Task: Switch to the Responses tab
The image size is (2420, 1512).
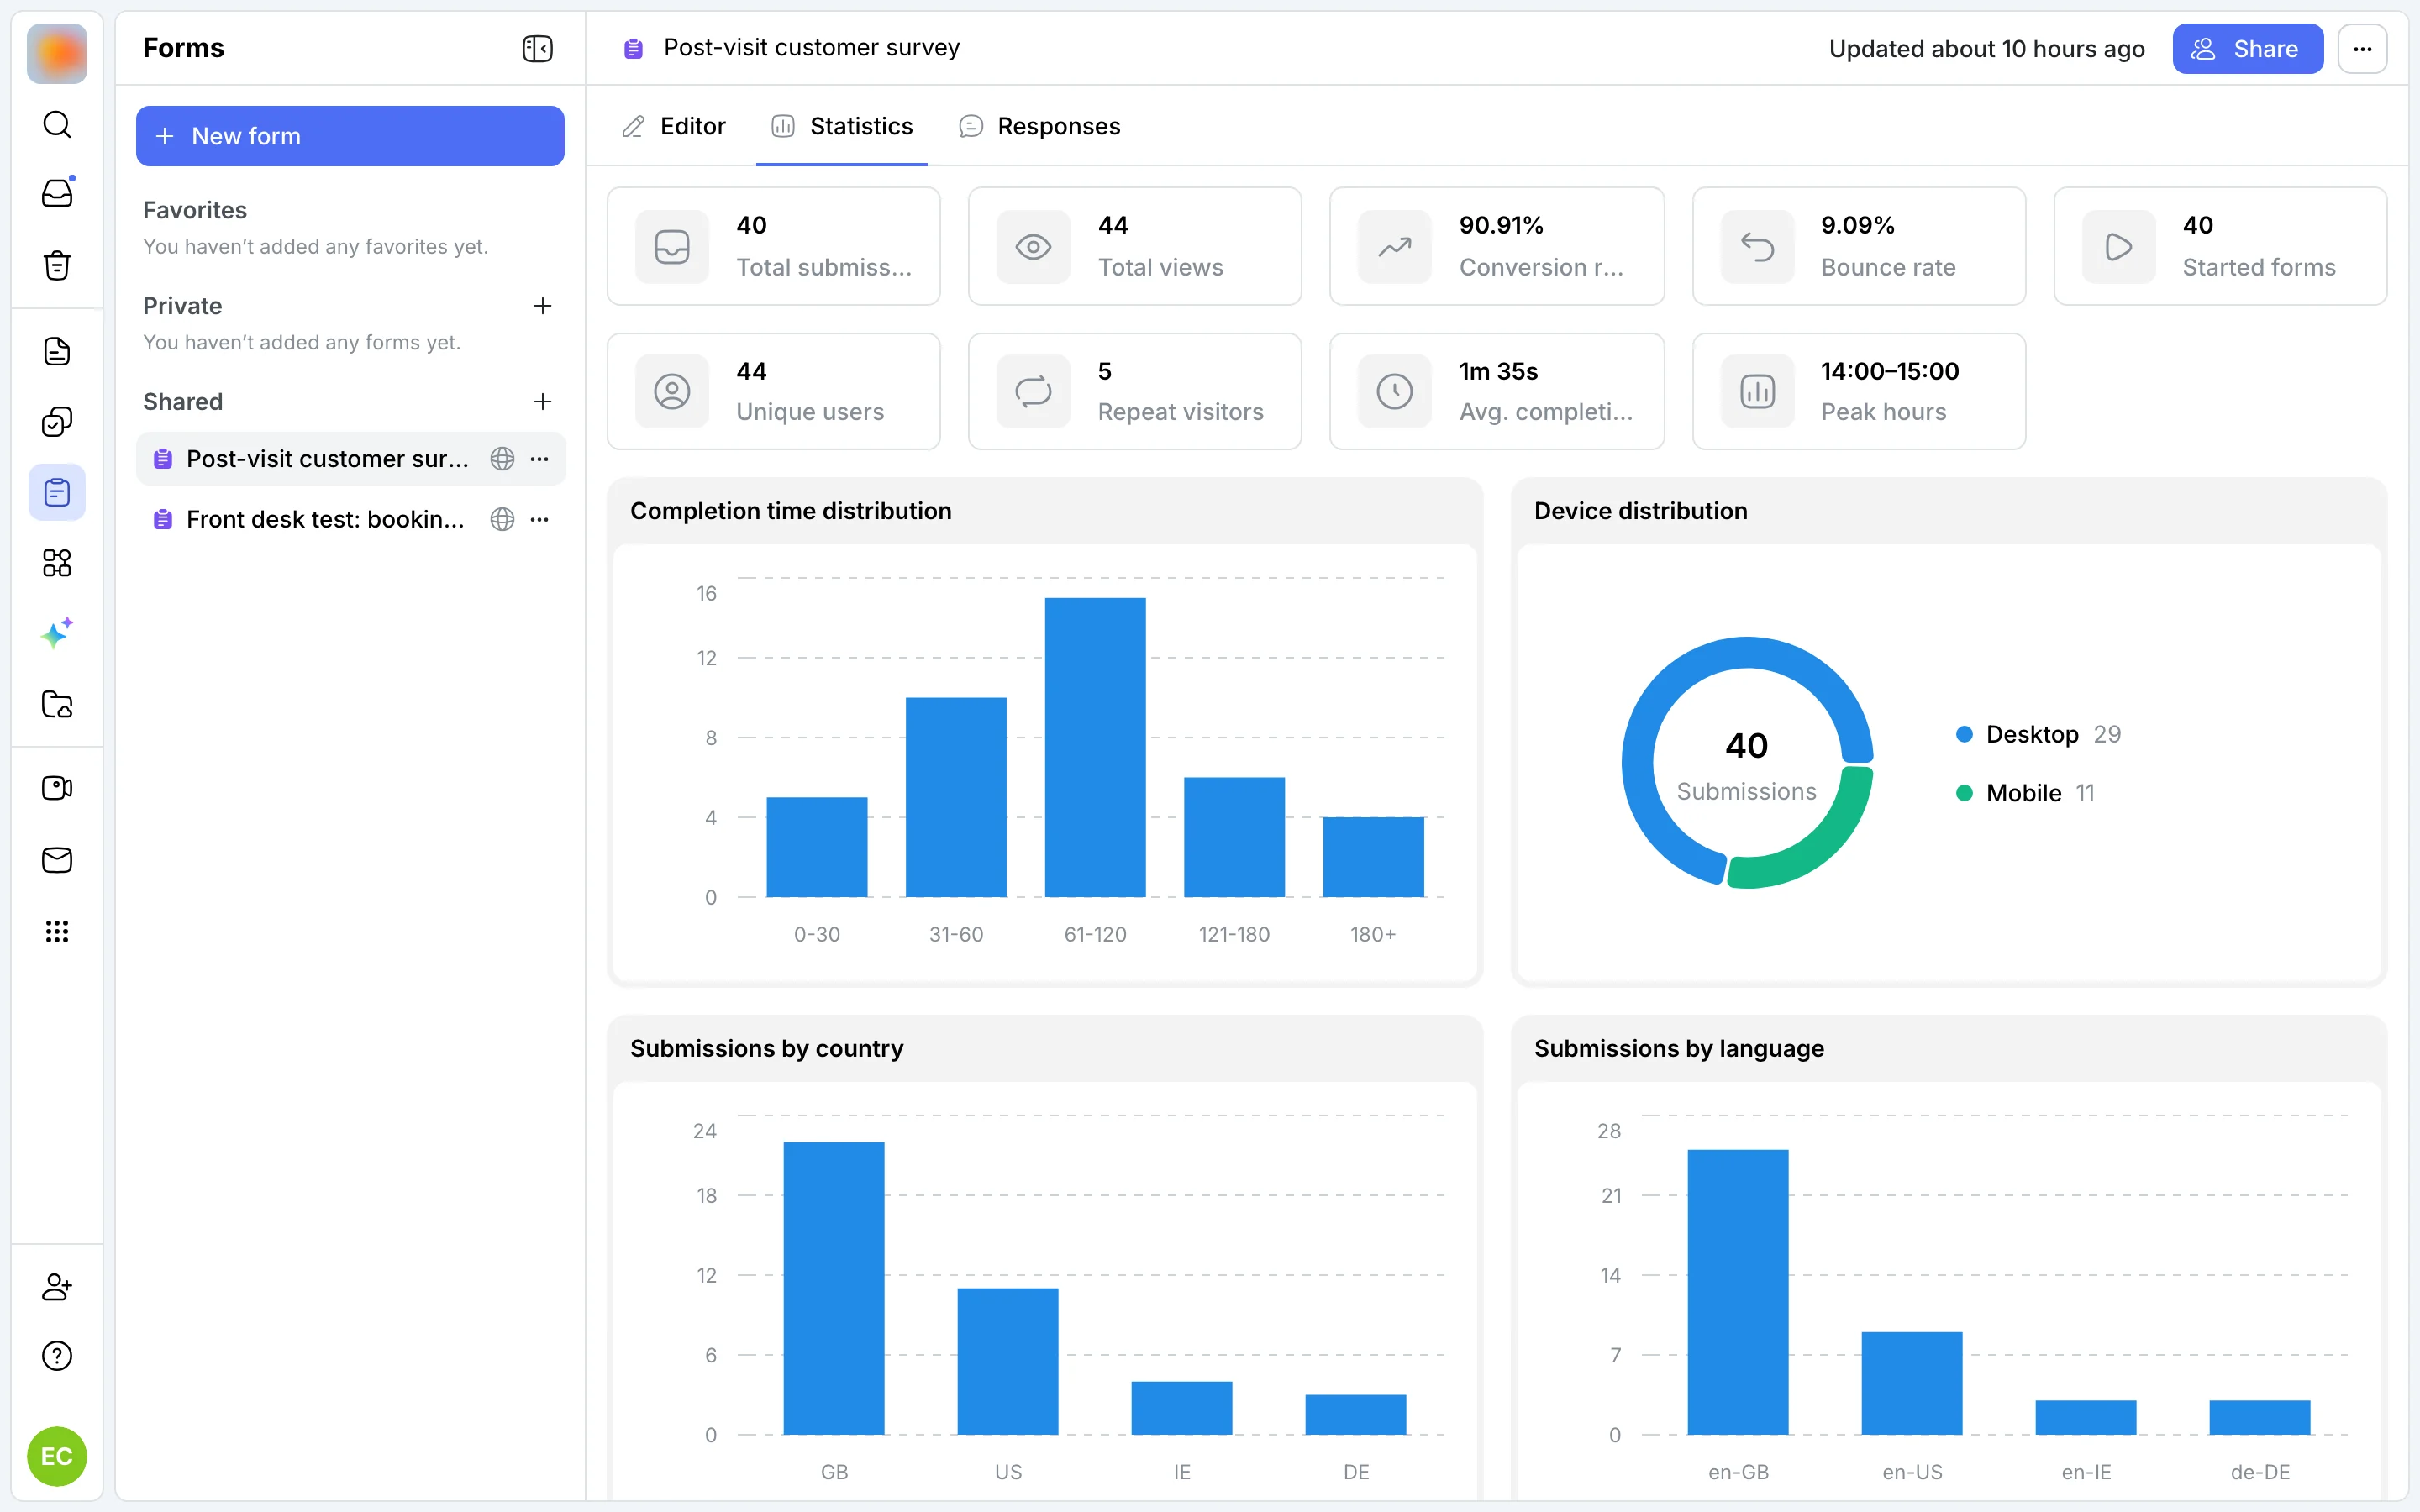Action: 1039,126
